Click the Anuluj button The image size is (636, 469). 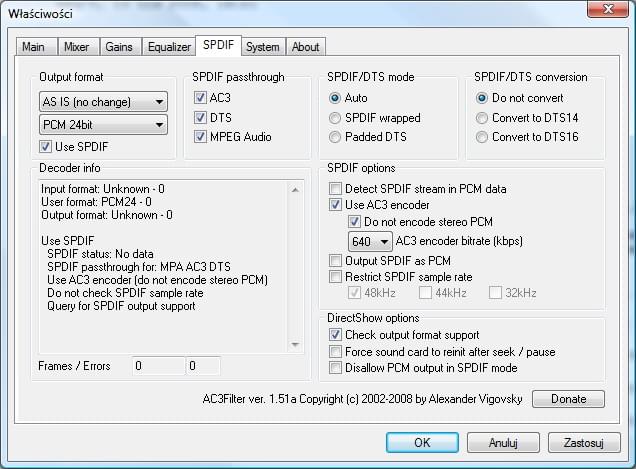(x=503, y=442)
